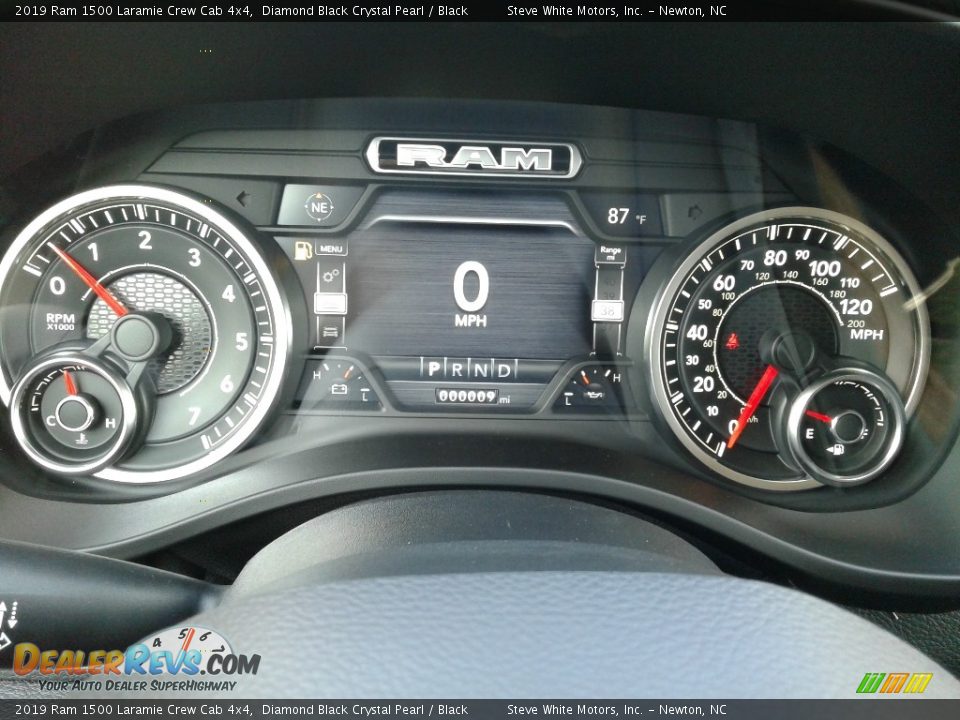Select the gear settings icon under MENU
Image resolution: width=960 pixels, height=720 pixels.
(x=331, y=274)
